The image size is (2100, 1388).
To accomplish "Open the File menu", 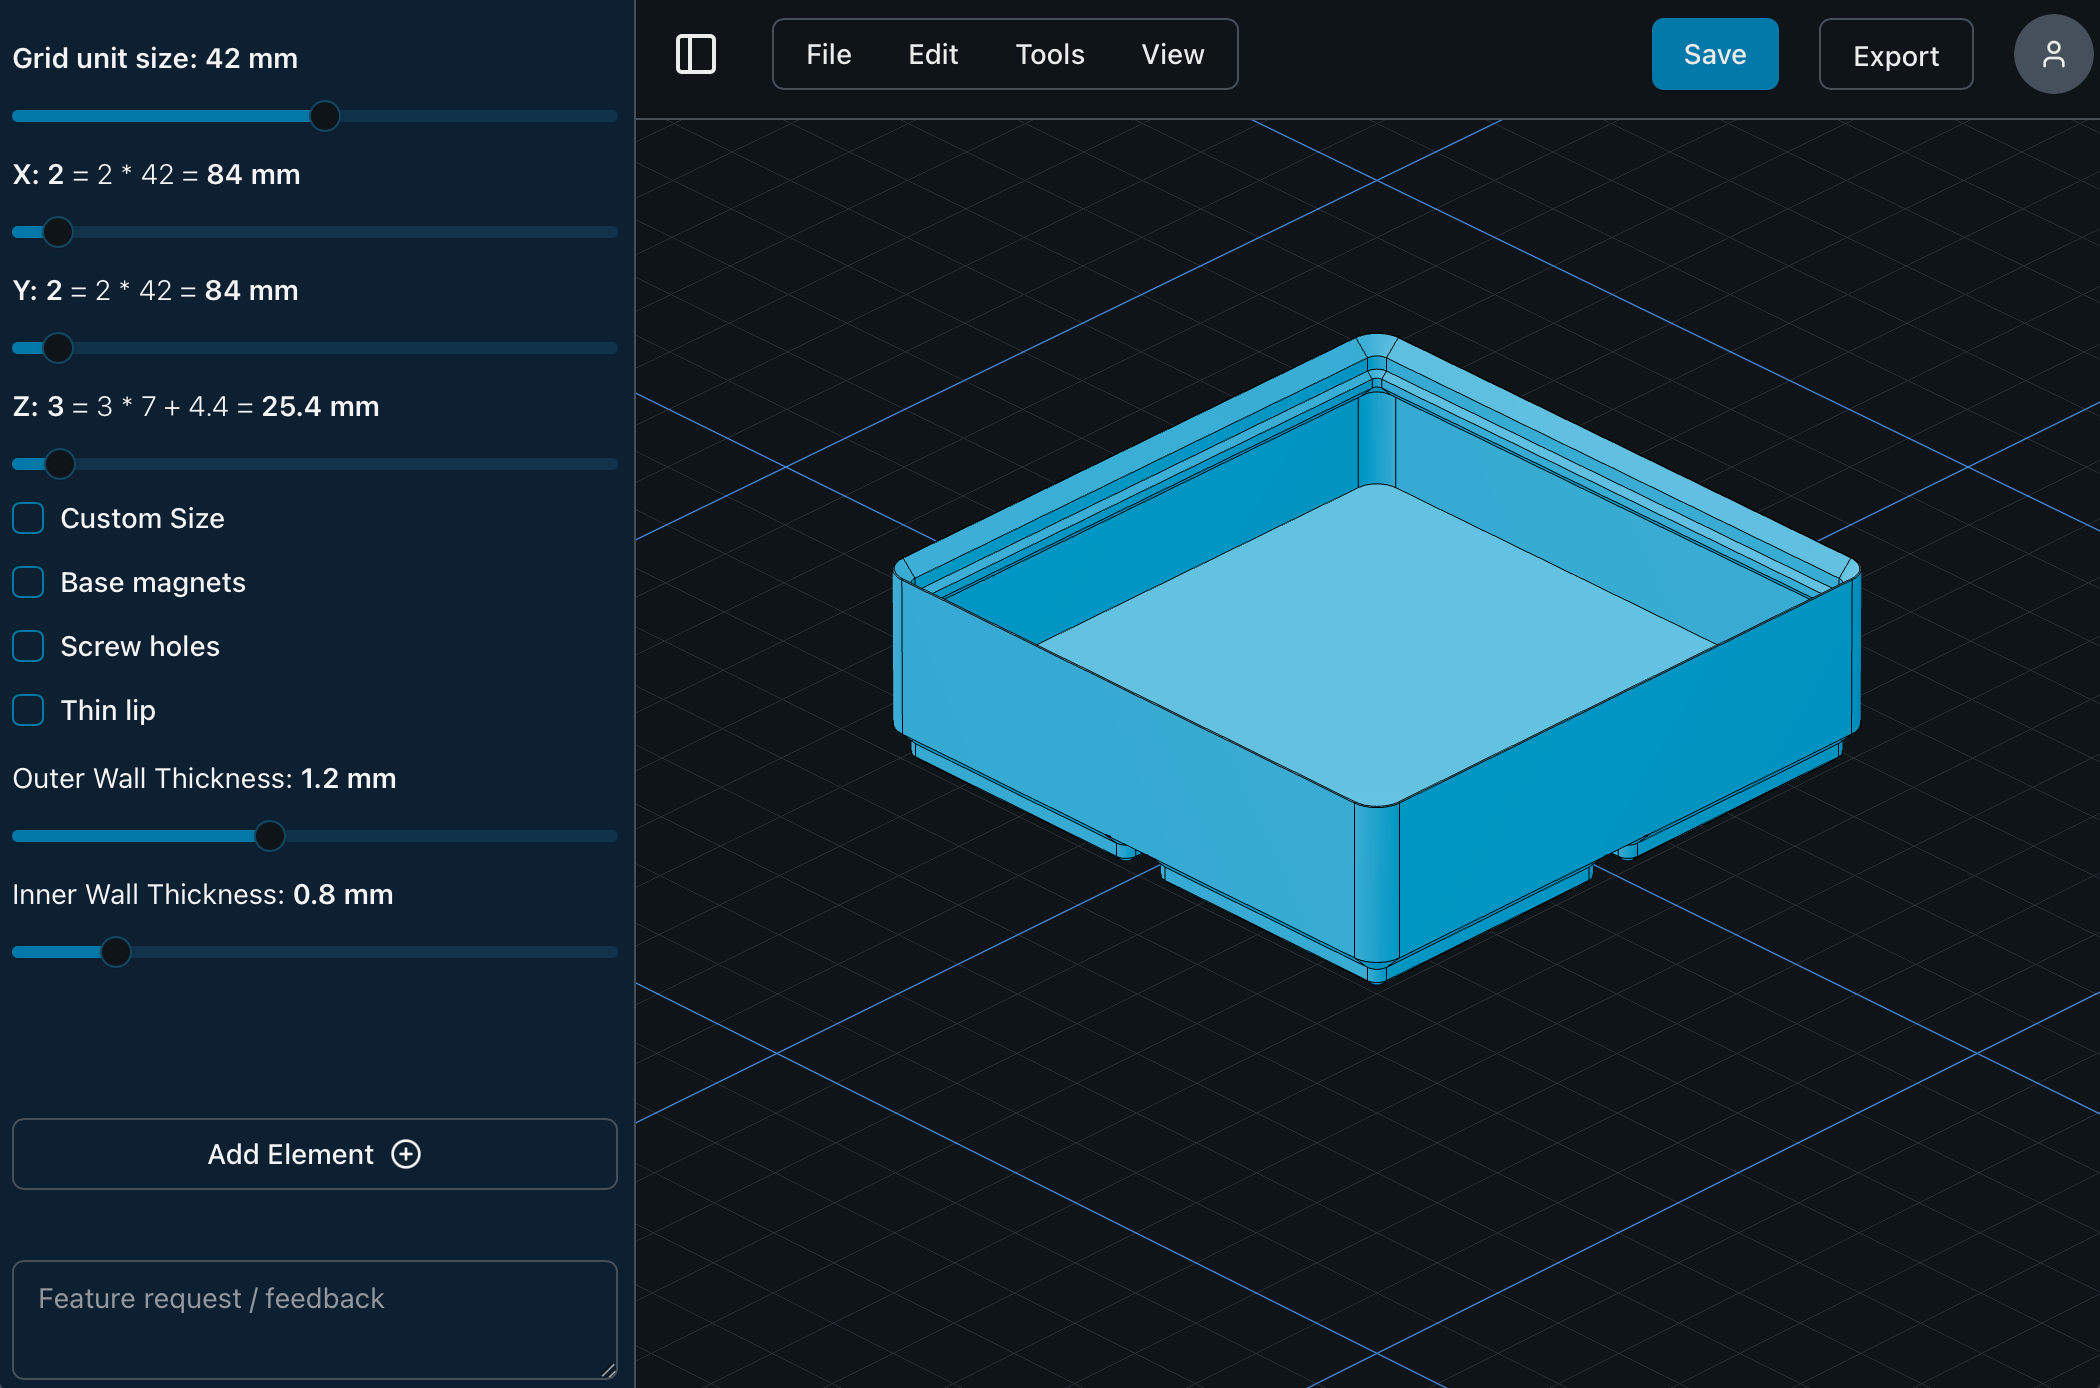I will tap(829, 54).
